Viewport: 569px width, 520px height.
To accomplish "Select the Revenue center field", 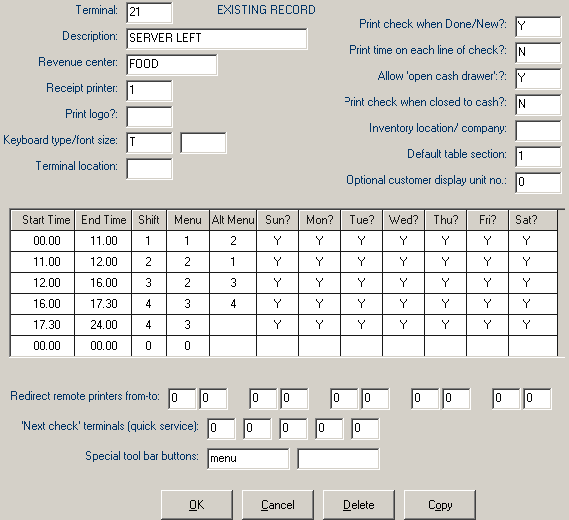I will pos(172,65).
